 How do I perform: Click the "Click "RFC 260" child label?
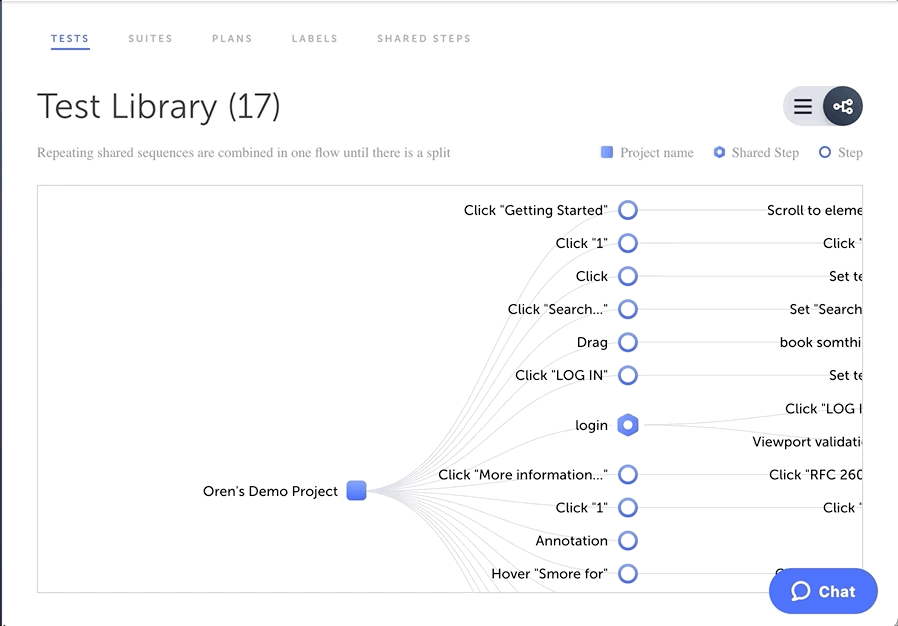[816, 475]
